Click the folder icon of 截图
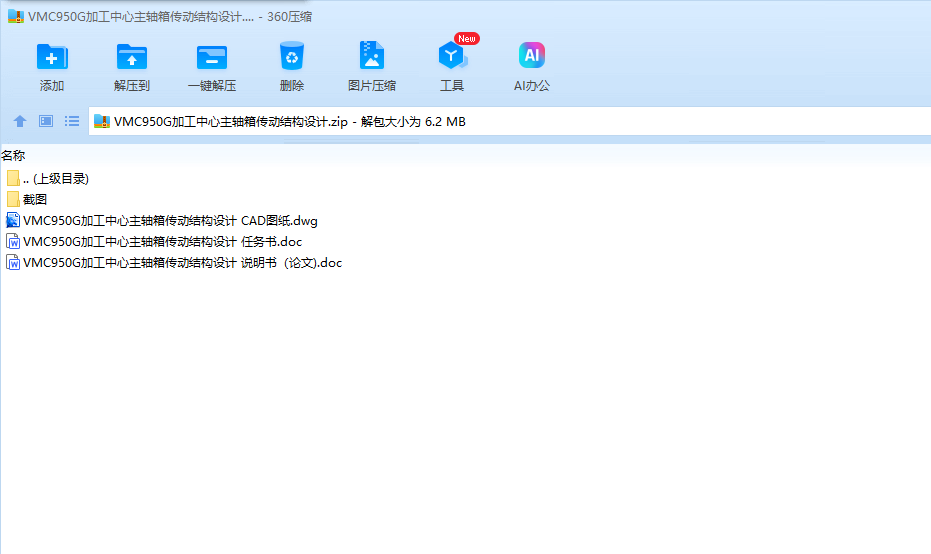 pos(13,199)
